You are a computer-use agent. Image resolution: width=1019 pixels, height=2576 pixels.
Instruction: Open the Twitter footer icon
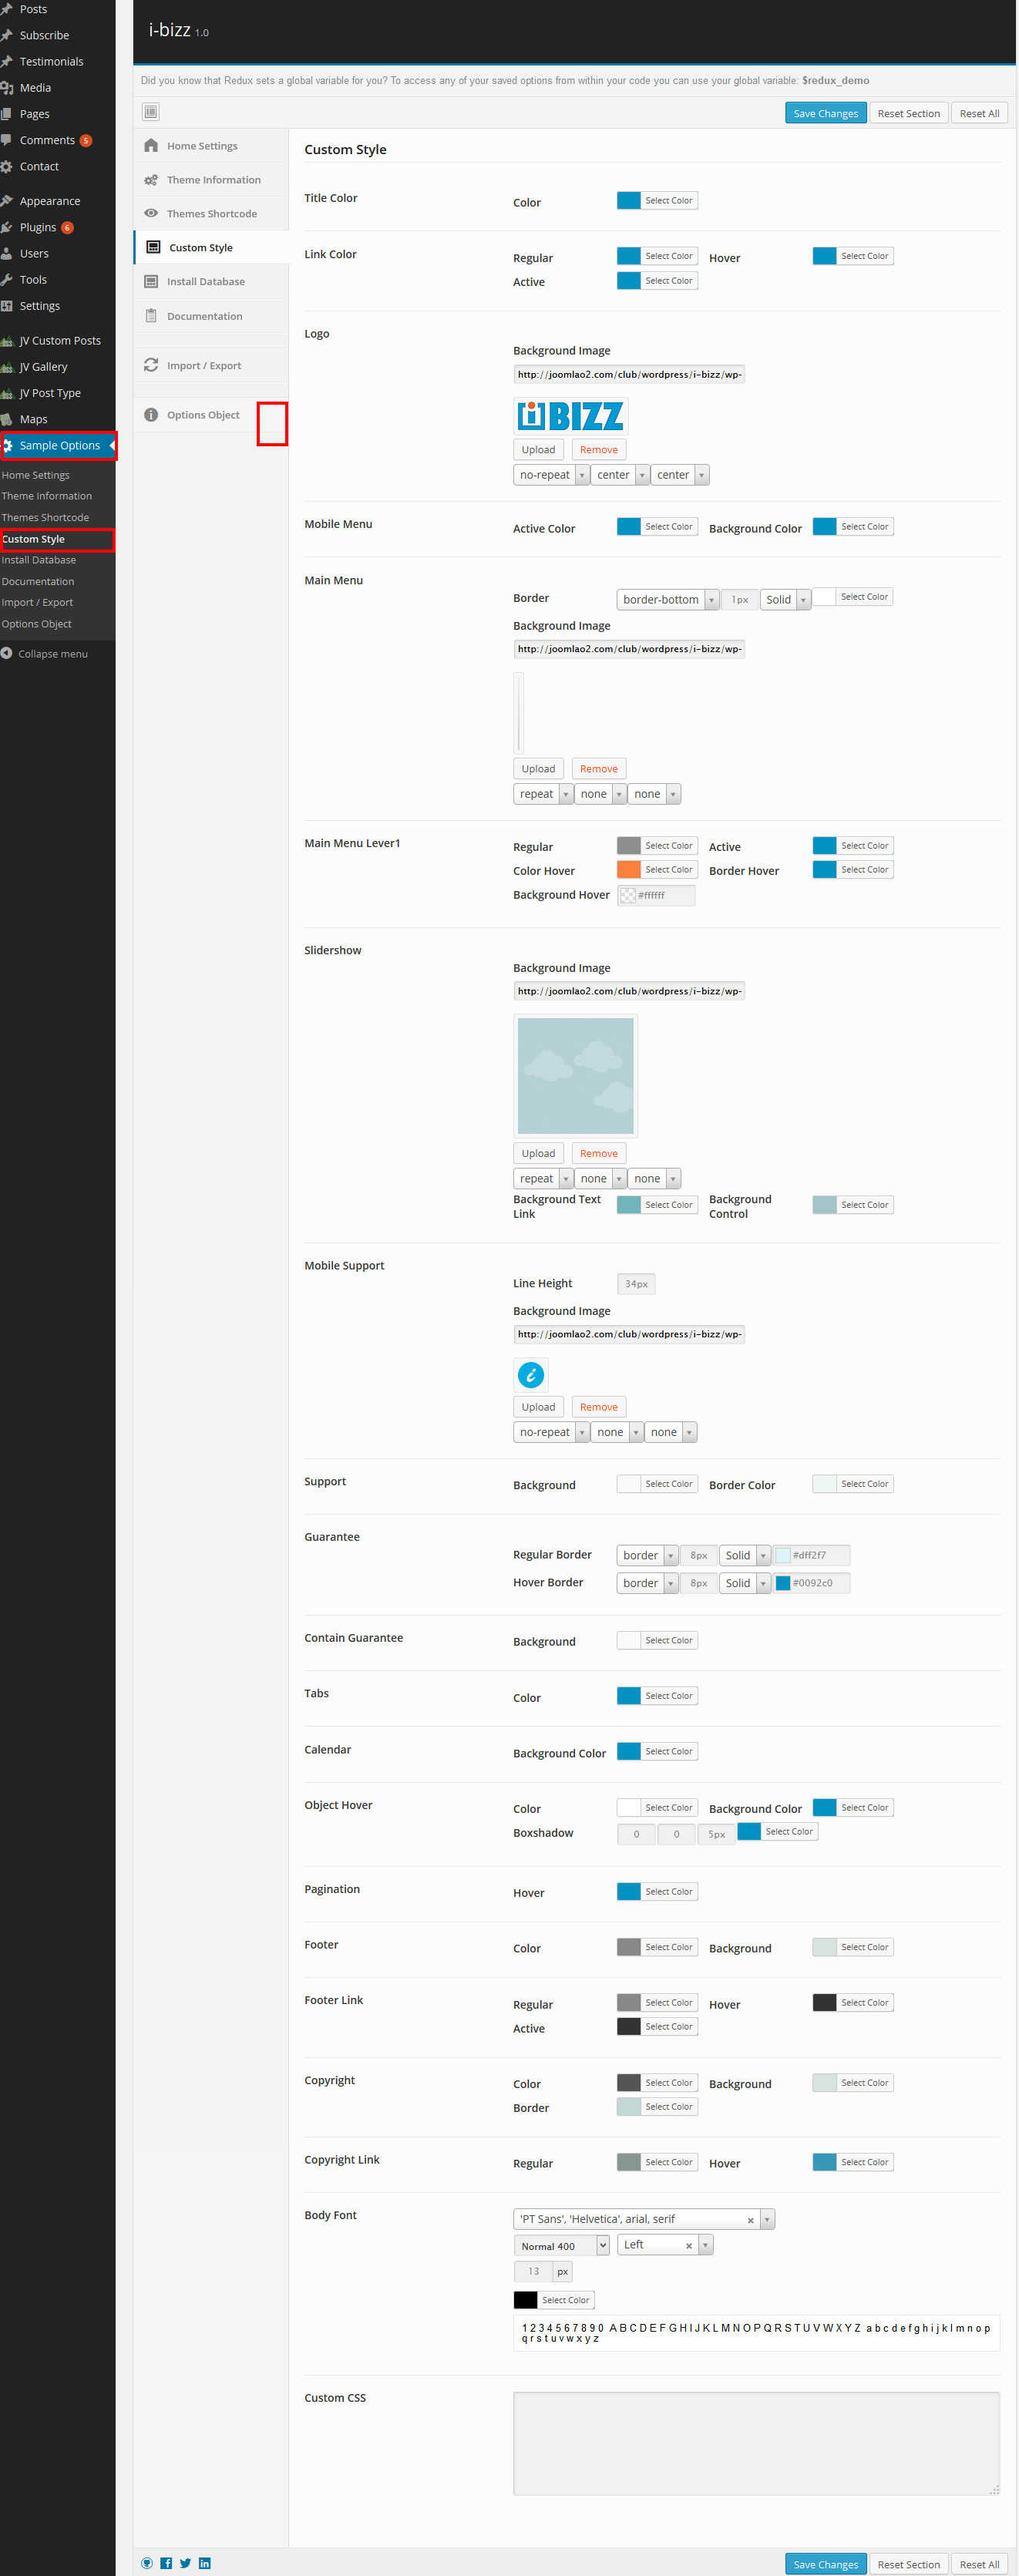click(185, 2563)
